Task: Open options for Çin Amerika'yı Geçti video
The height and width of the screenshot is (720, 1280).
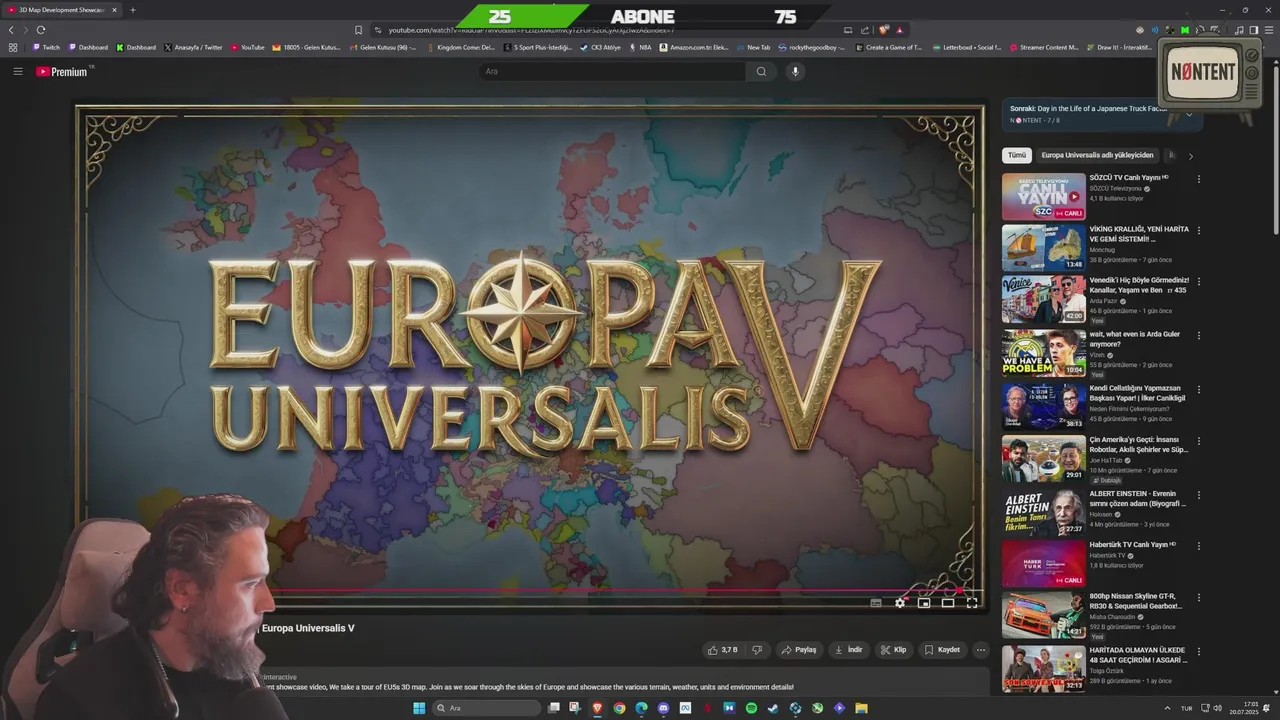Action: coord(1199,441)
